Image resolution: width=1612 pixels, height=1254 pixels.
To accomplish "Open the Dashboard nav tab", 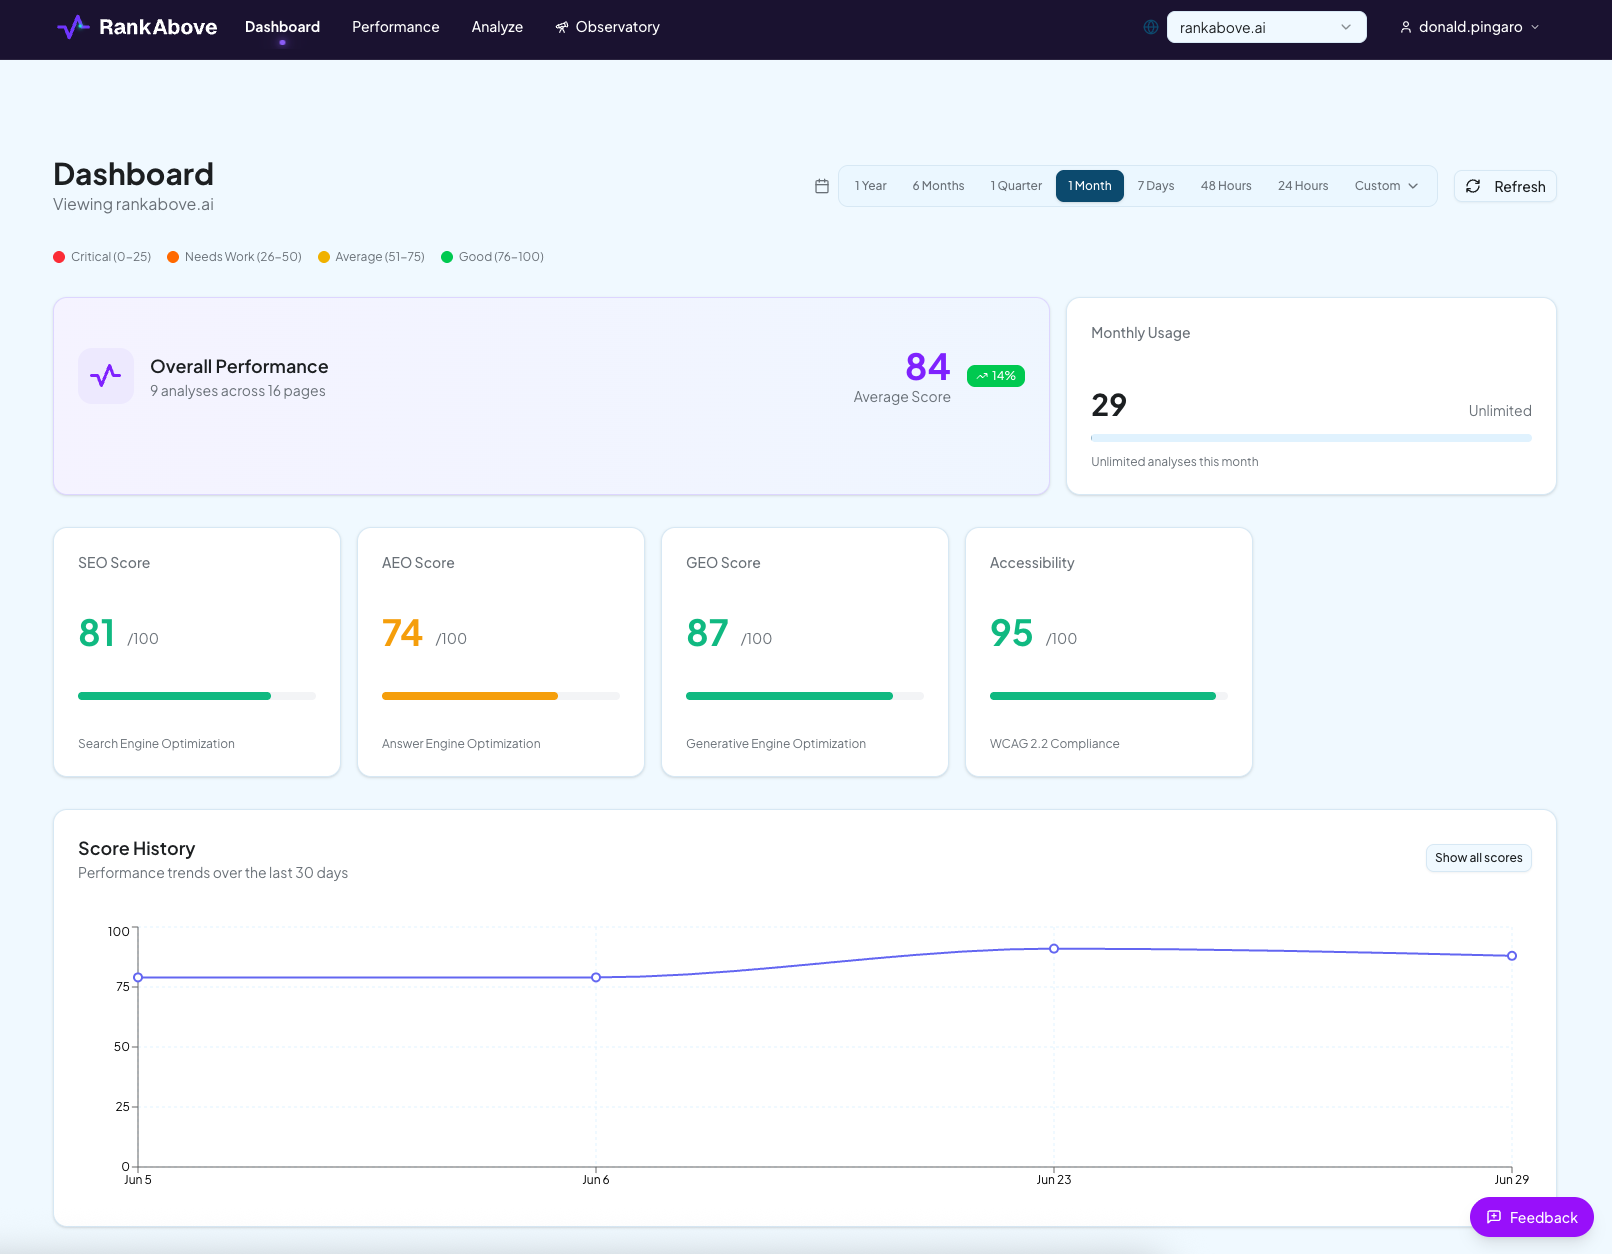I will (283, 27).
